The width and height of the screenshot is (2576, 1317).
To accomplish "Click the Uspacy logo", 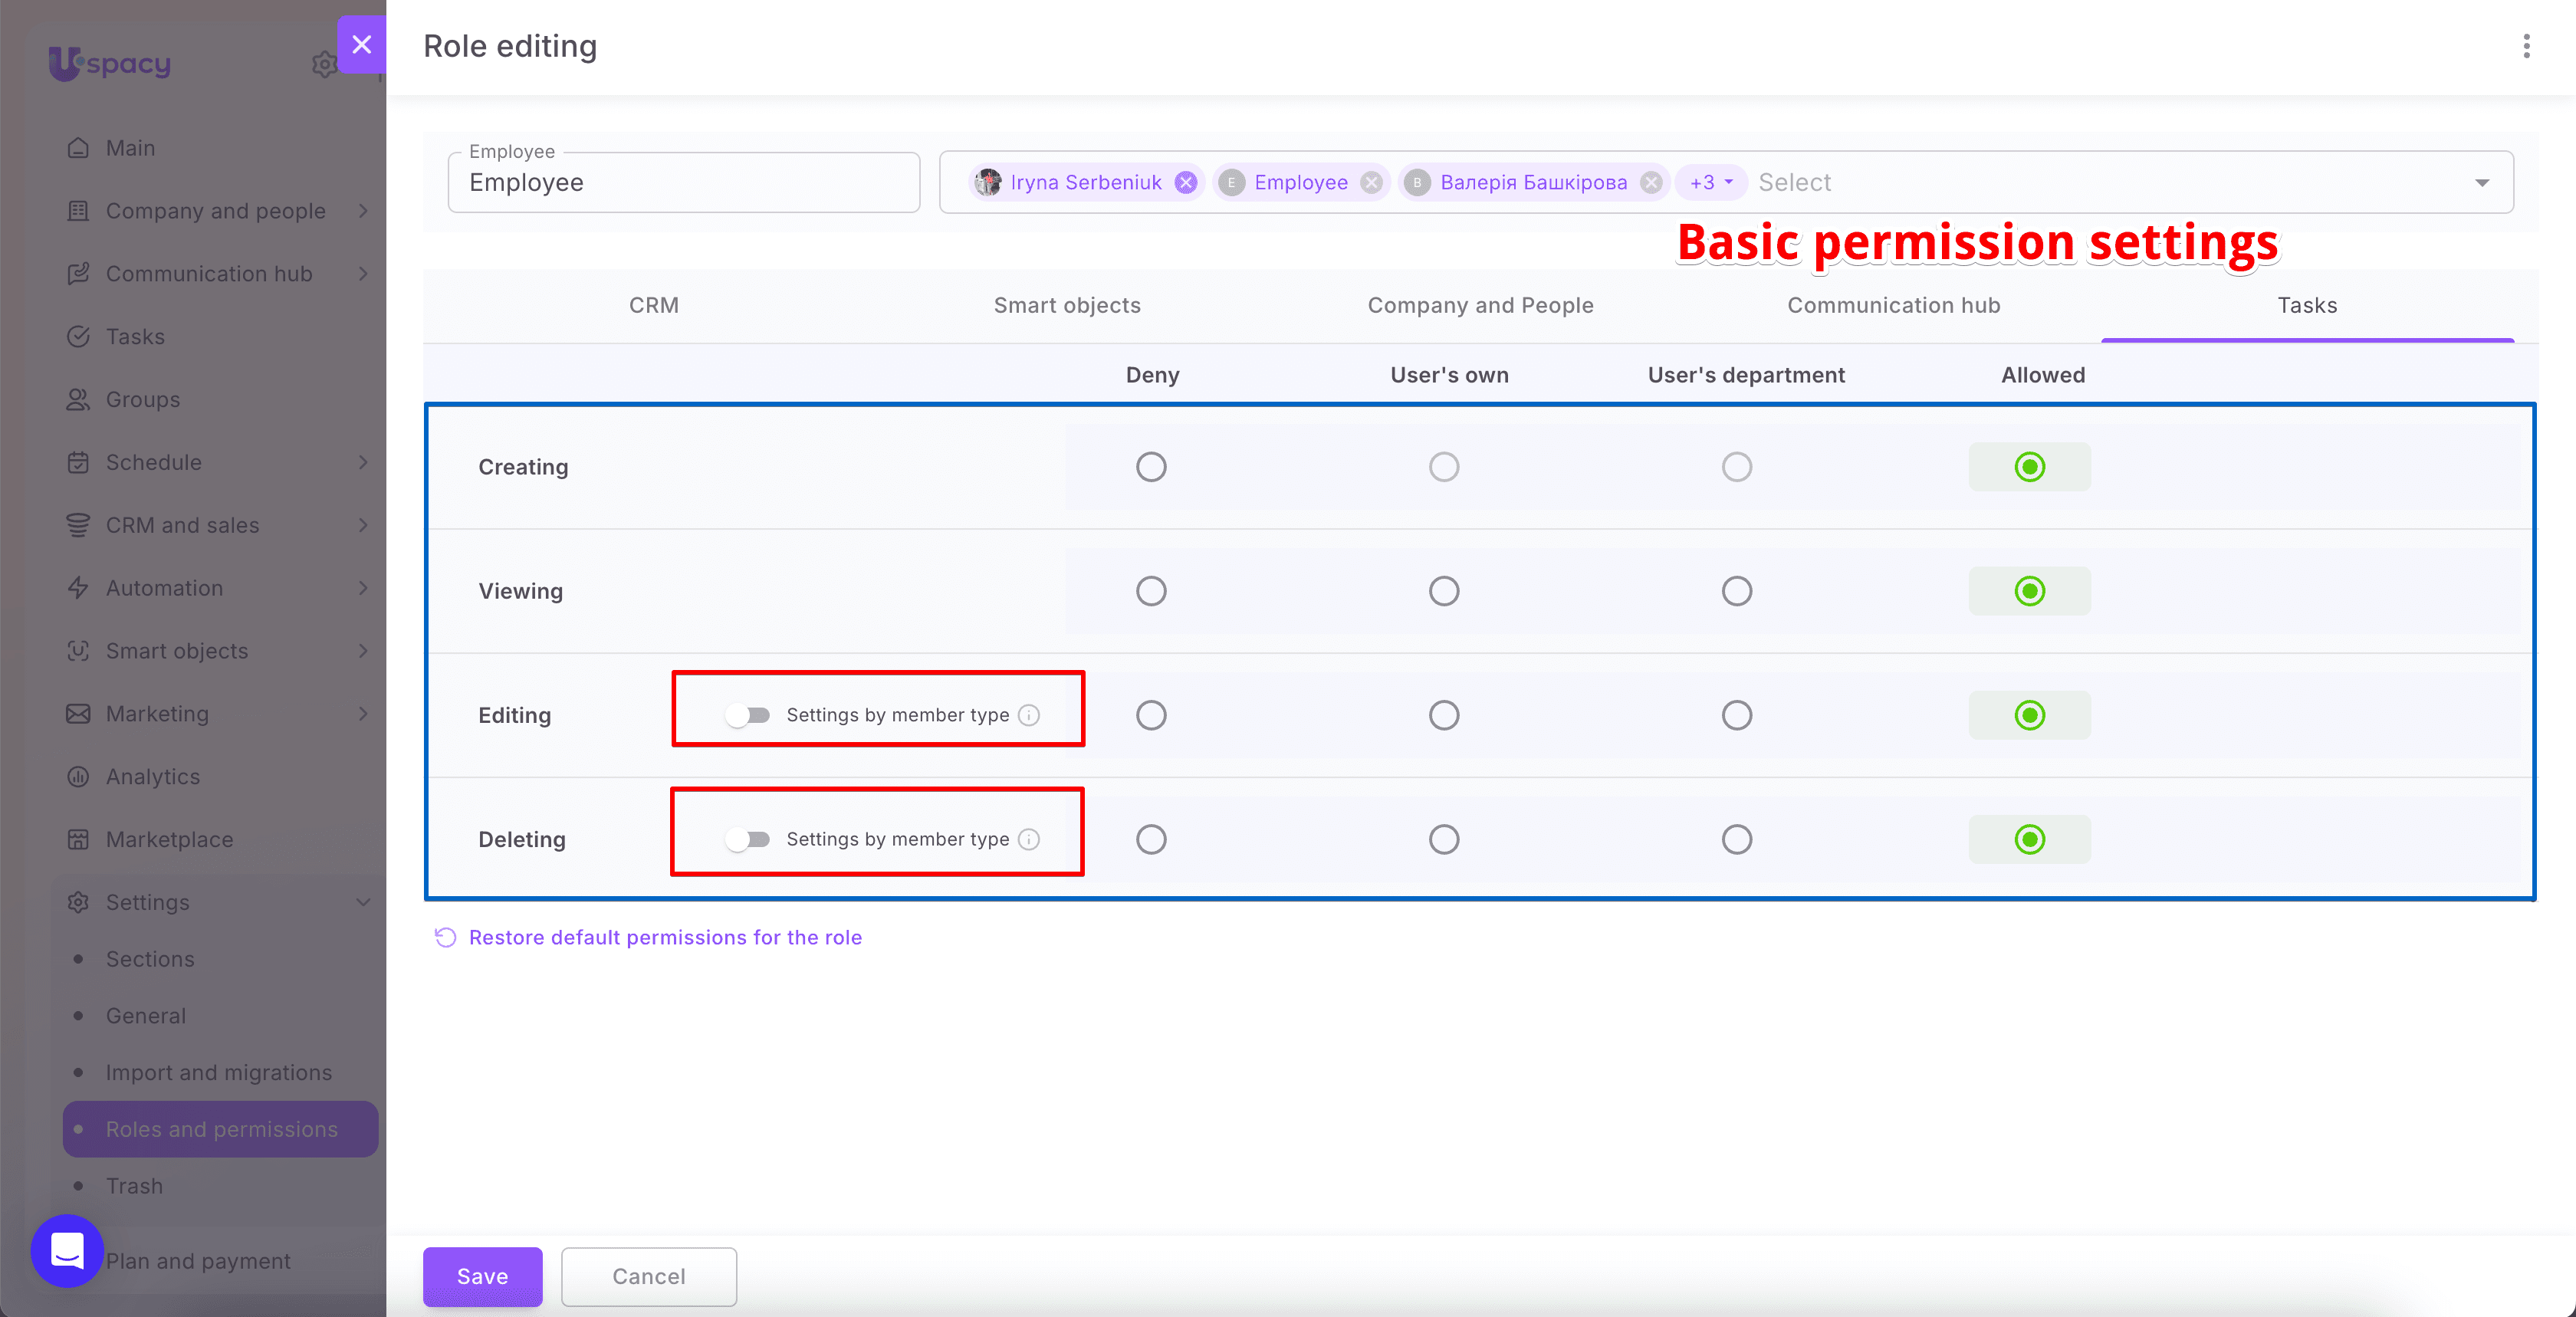I will point(110,63).
